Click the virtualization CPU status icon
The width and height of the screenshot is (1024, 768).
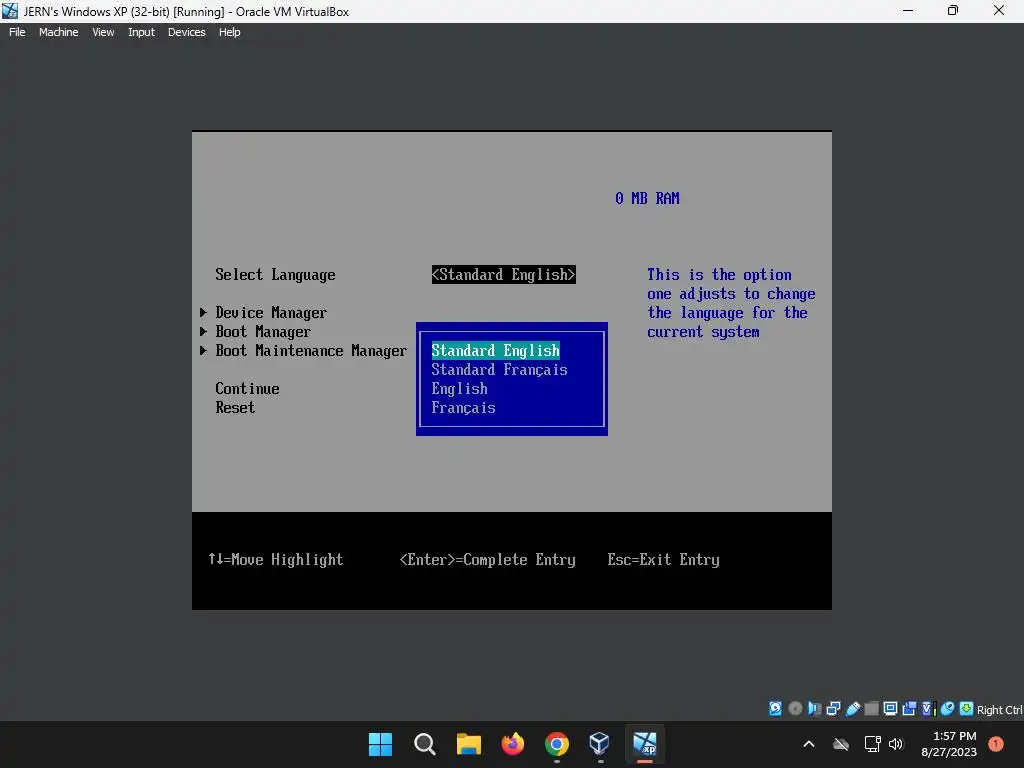[x=928, y=709]
